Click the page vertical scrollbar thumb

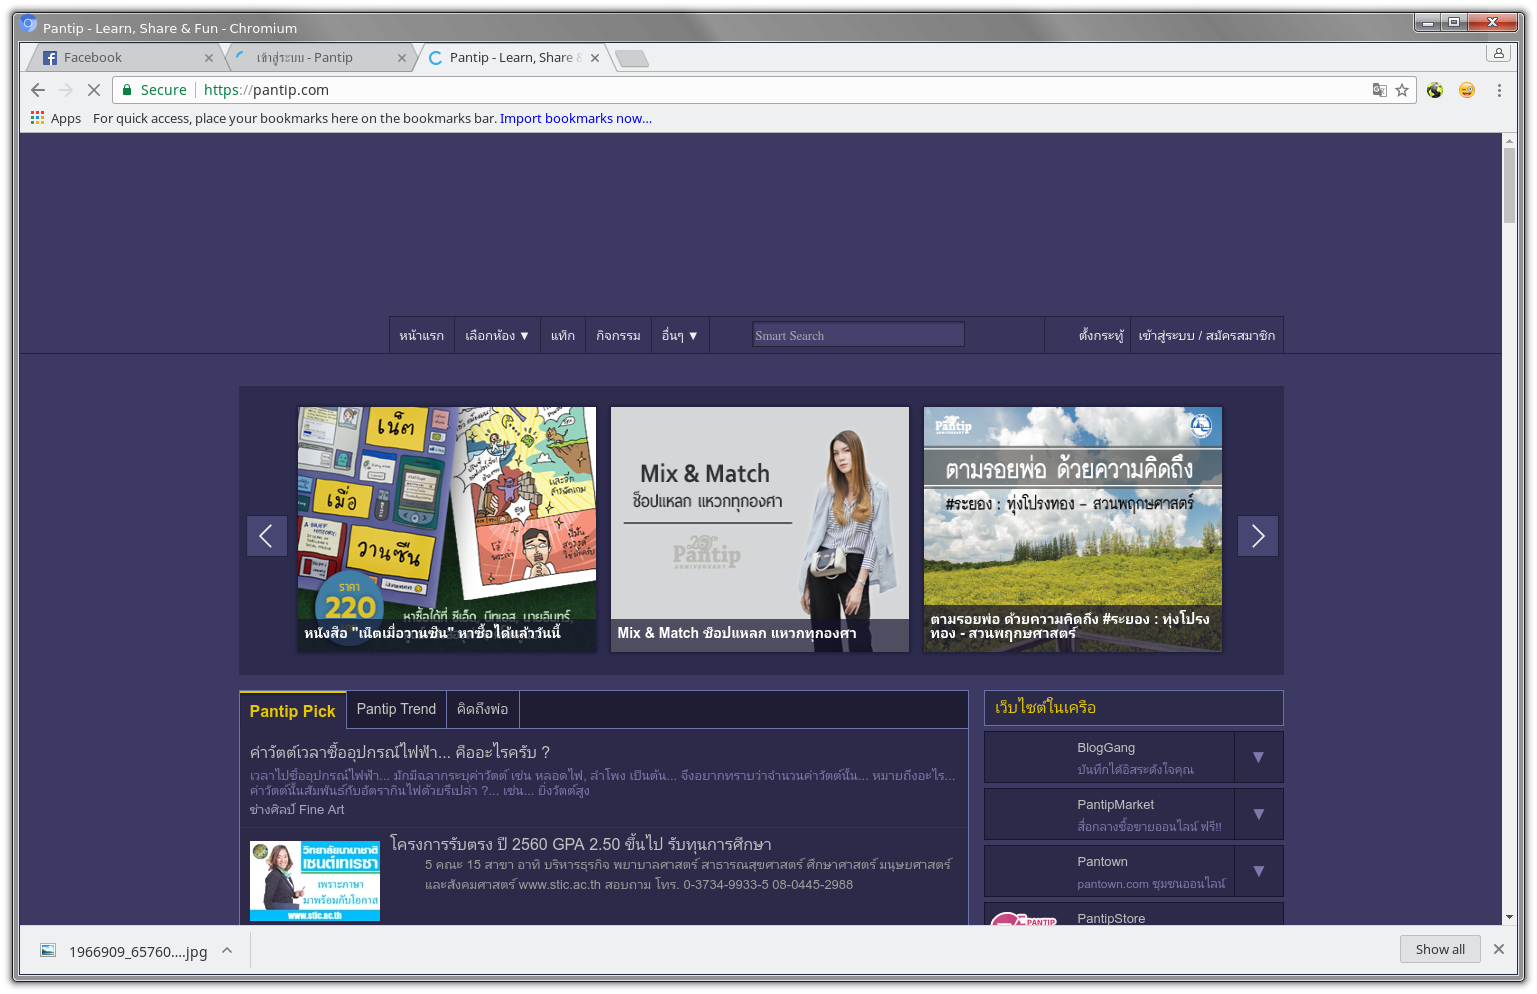click(x=1509, y=186)
